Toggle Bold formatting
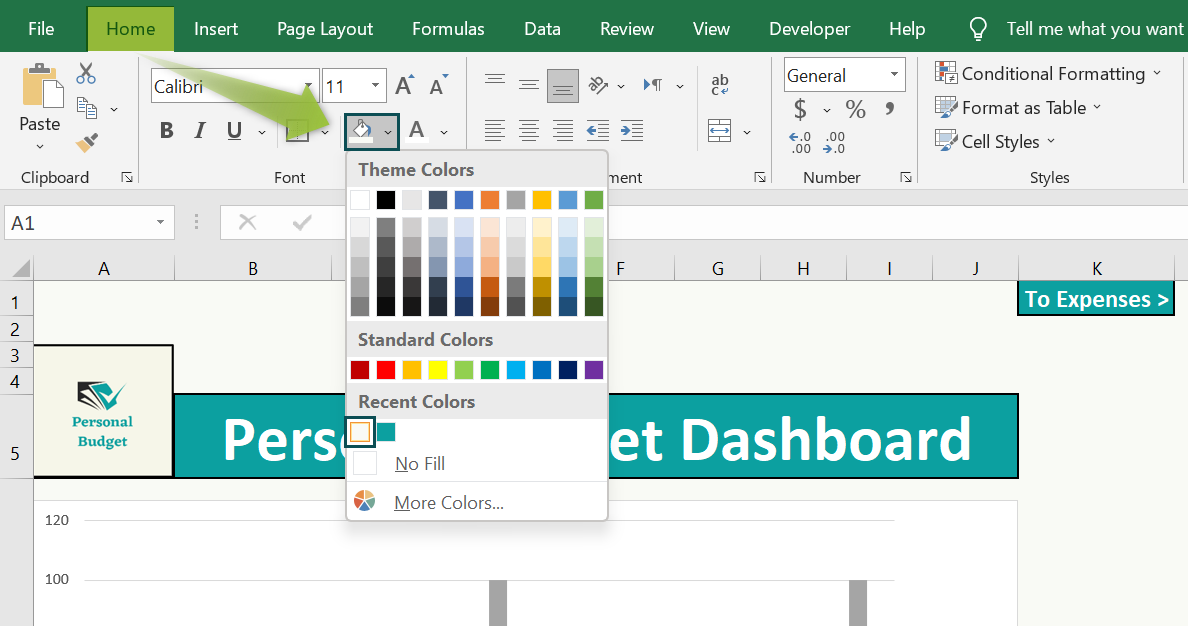The width and height of the screenshot is (1188, 626). [167, 130]
